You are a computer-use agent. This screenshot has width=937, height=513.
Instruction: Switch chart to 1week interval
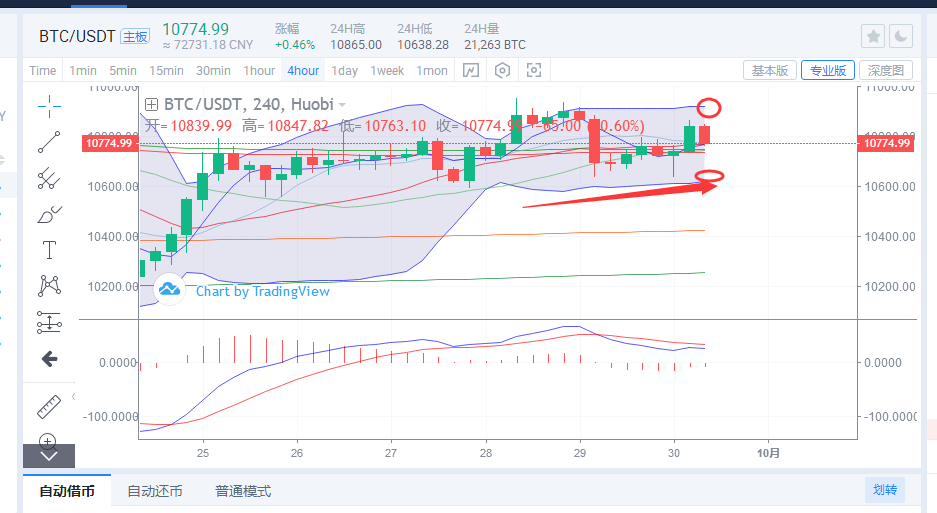tap(387, 71)
